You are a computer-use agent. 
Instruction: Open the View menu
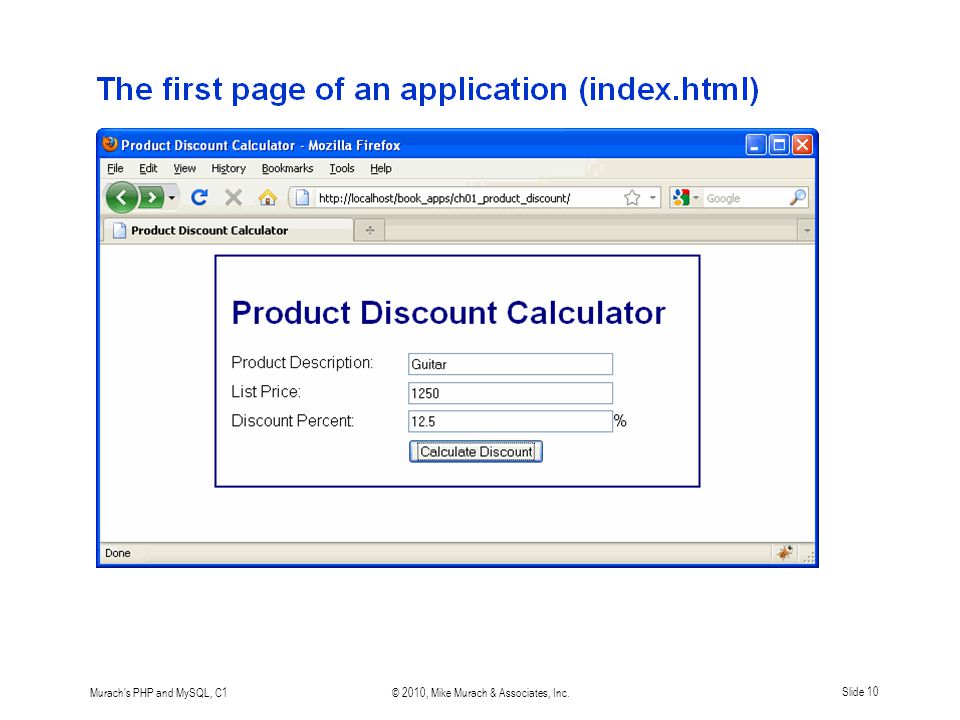coord(184,168)
